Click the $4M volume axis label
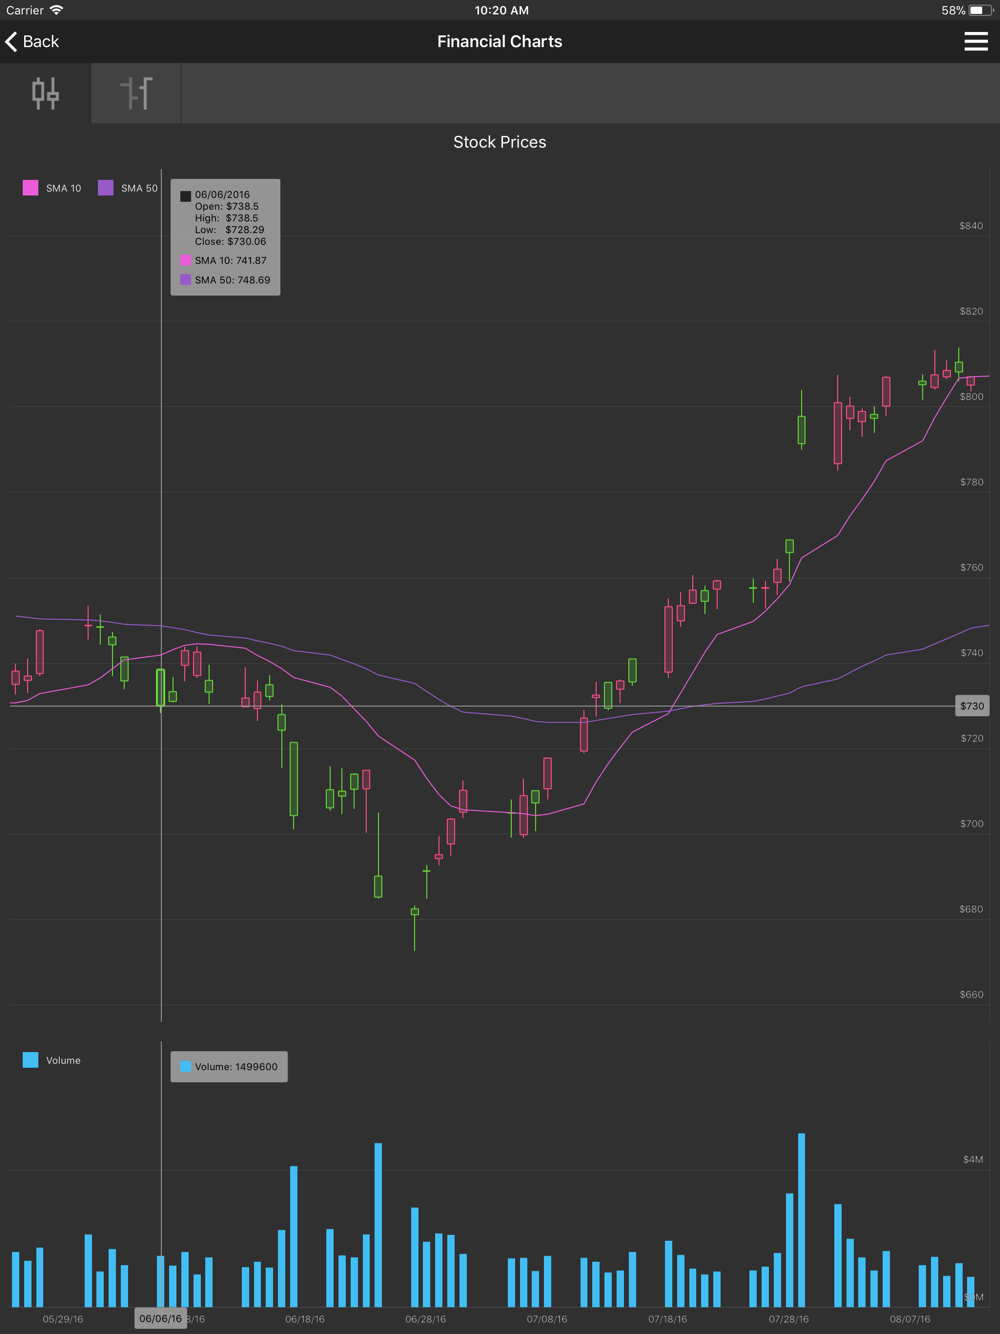This screenshot has height=1334, width=1000. [x=973, y=1160]
